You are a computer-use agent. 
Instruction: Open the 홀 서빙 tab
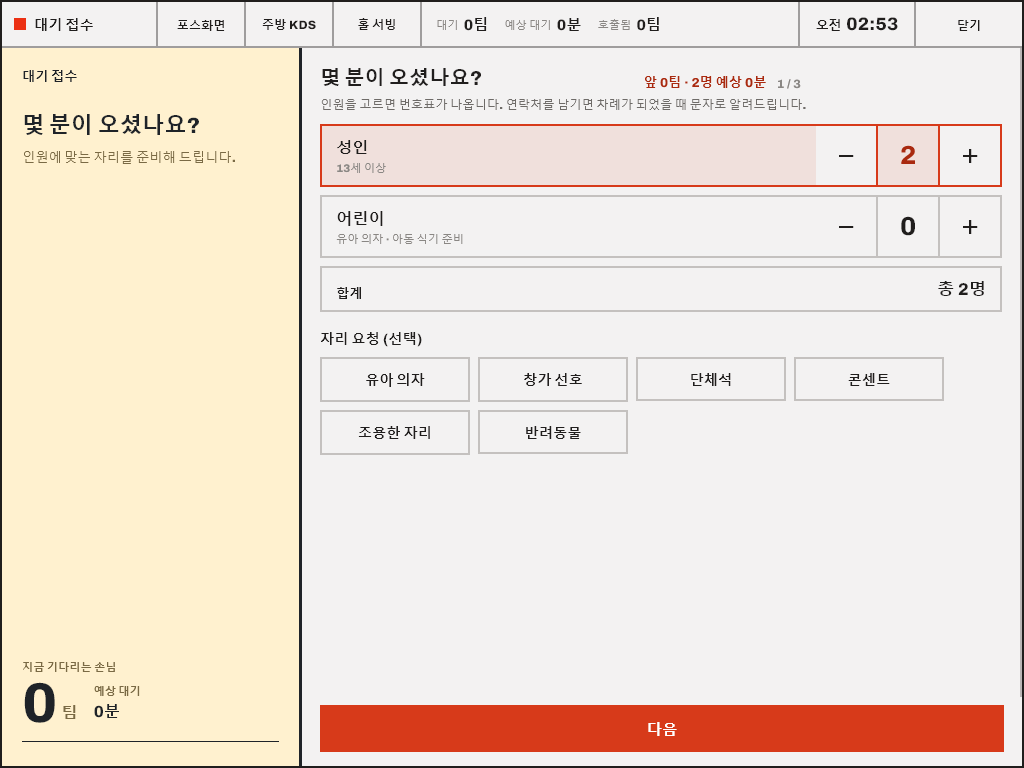[377, 25]
